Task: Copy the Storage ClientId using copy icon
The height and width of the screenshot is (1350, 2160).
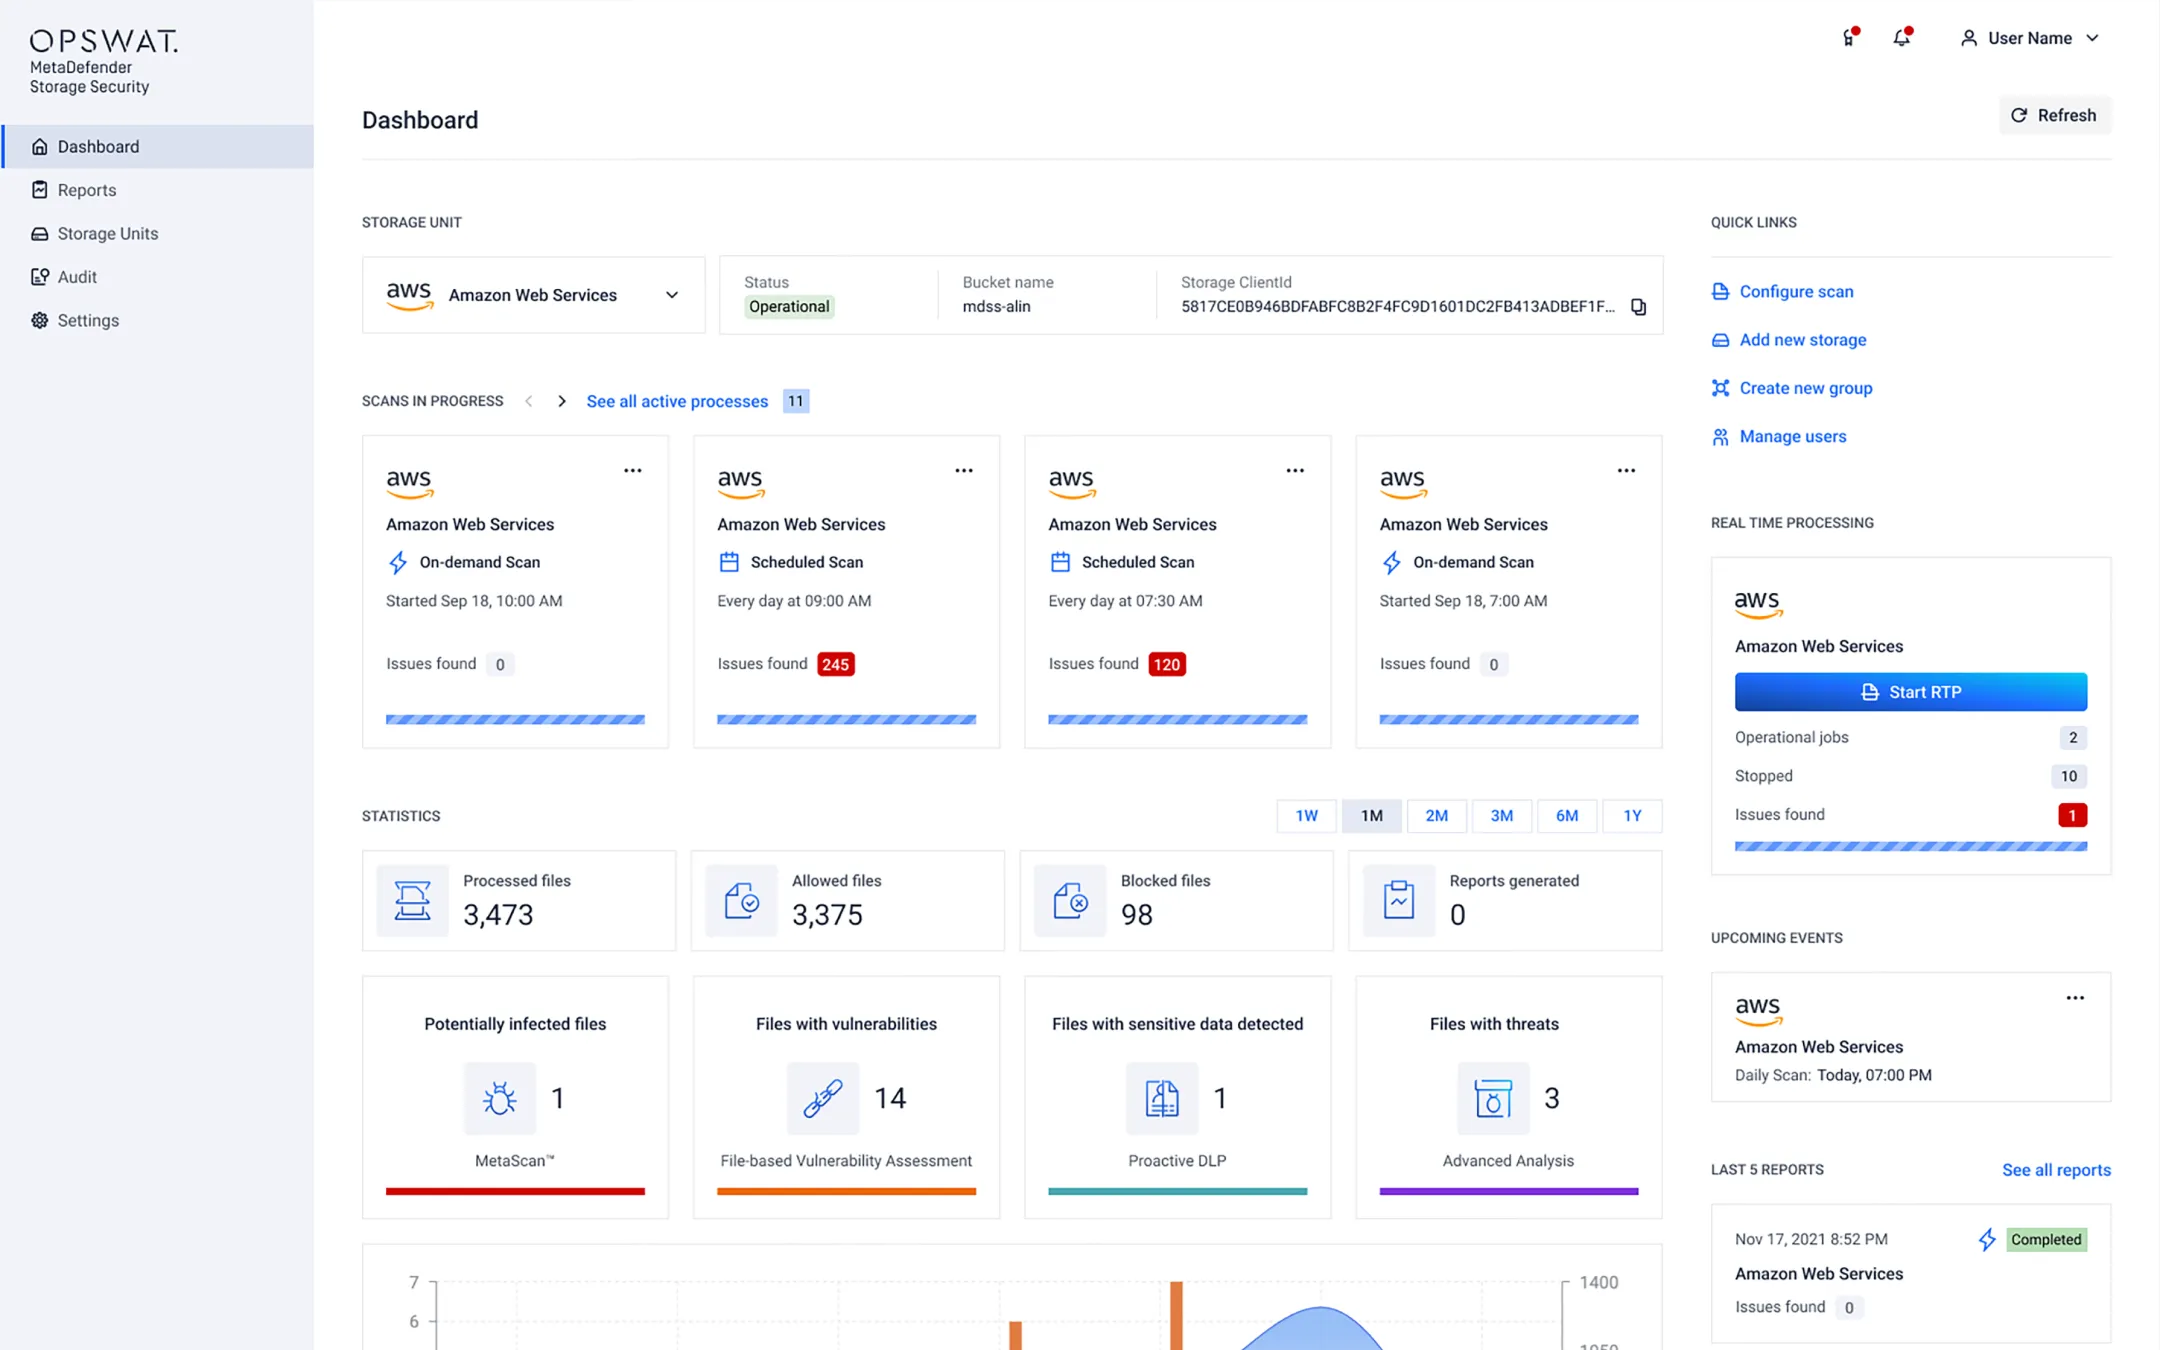Action: coord(1638,306)
